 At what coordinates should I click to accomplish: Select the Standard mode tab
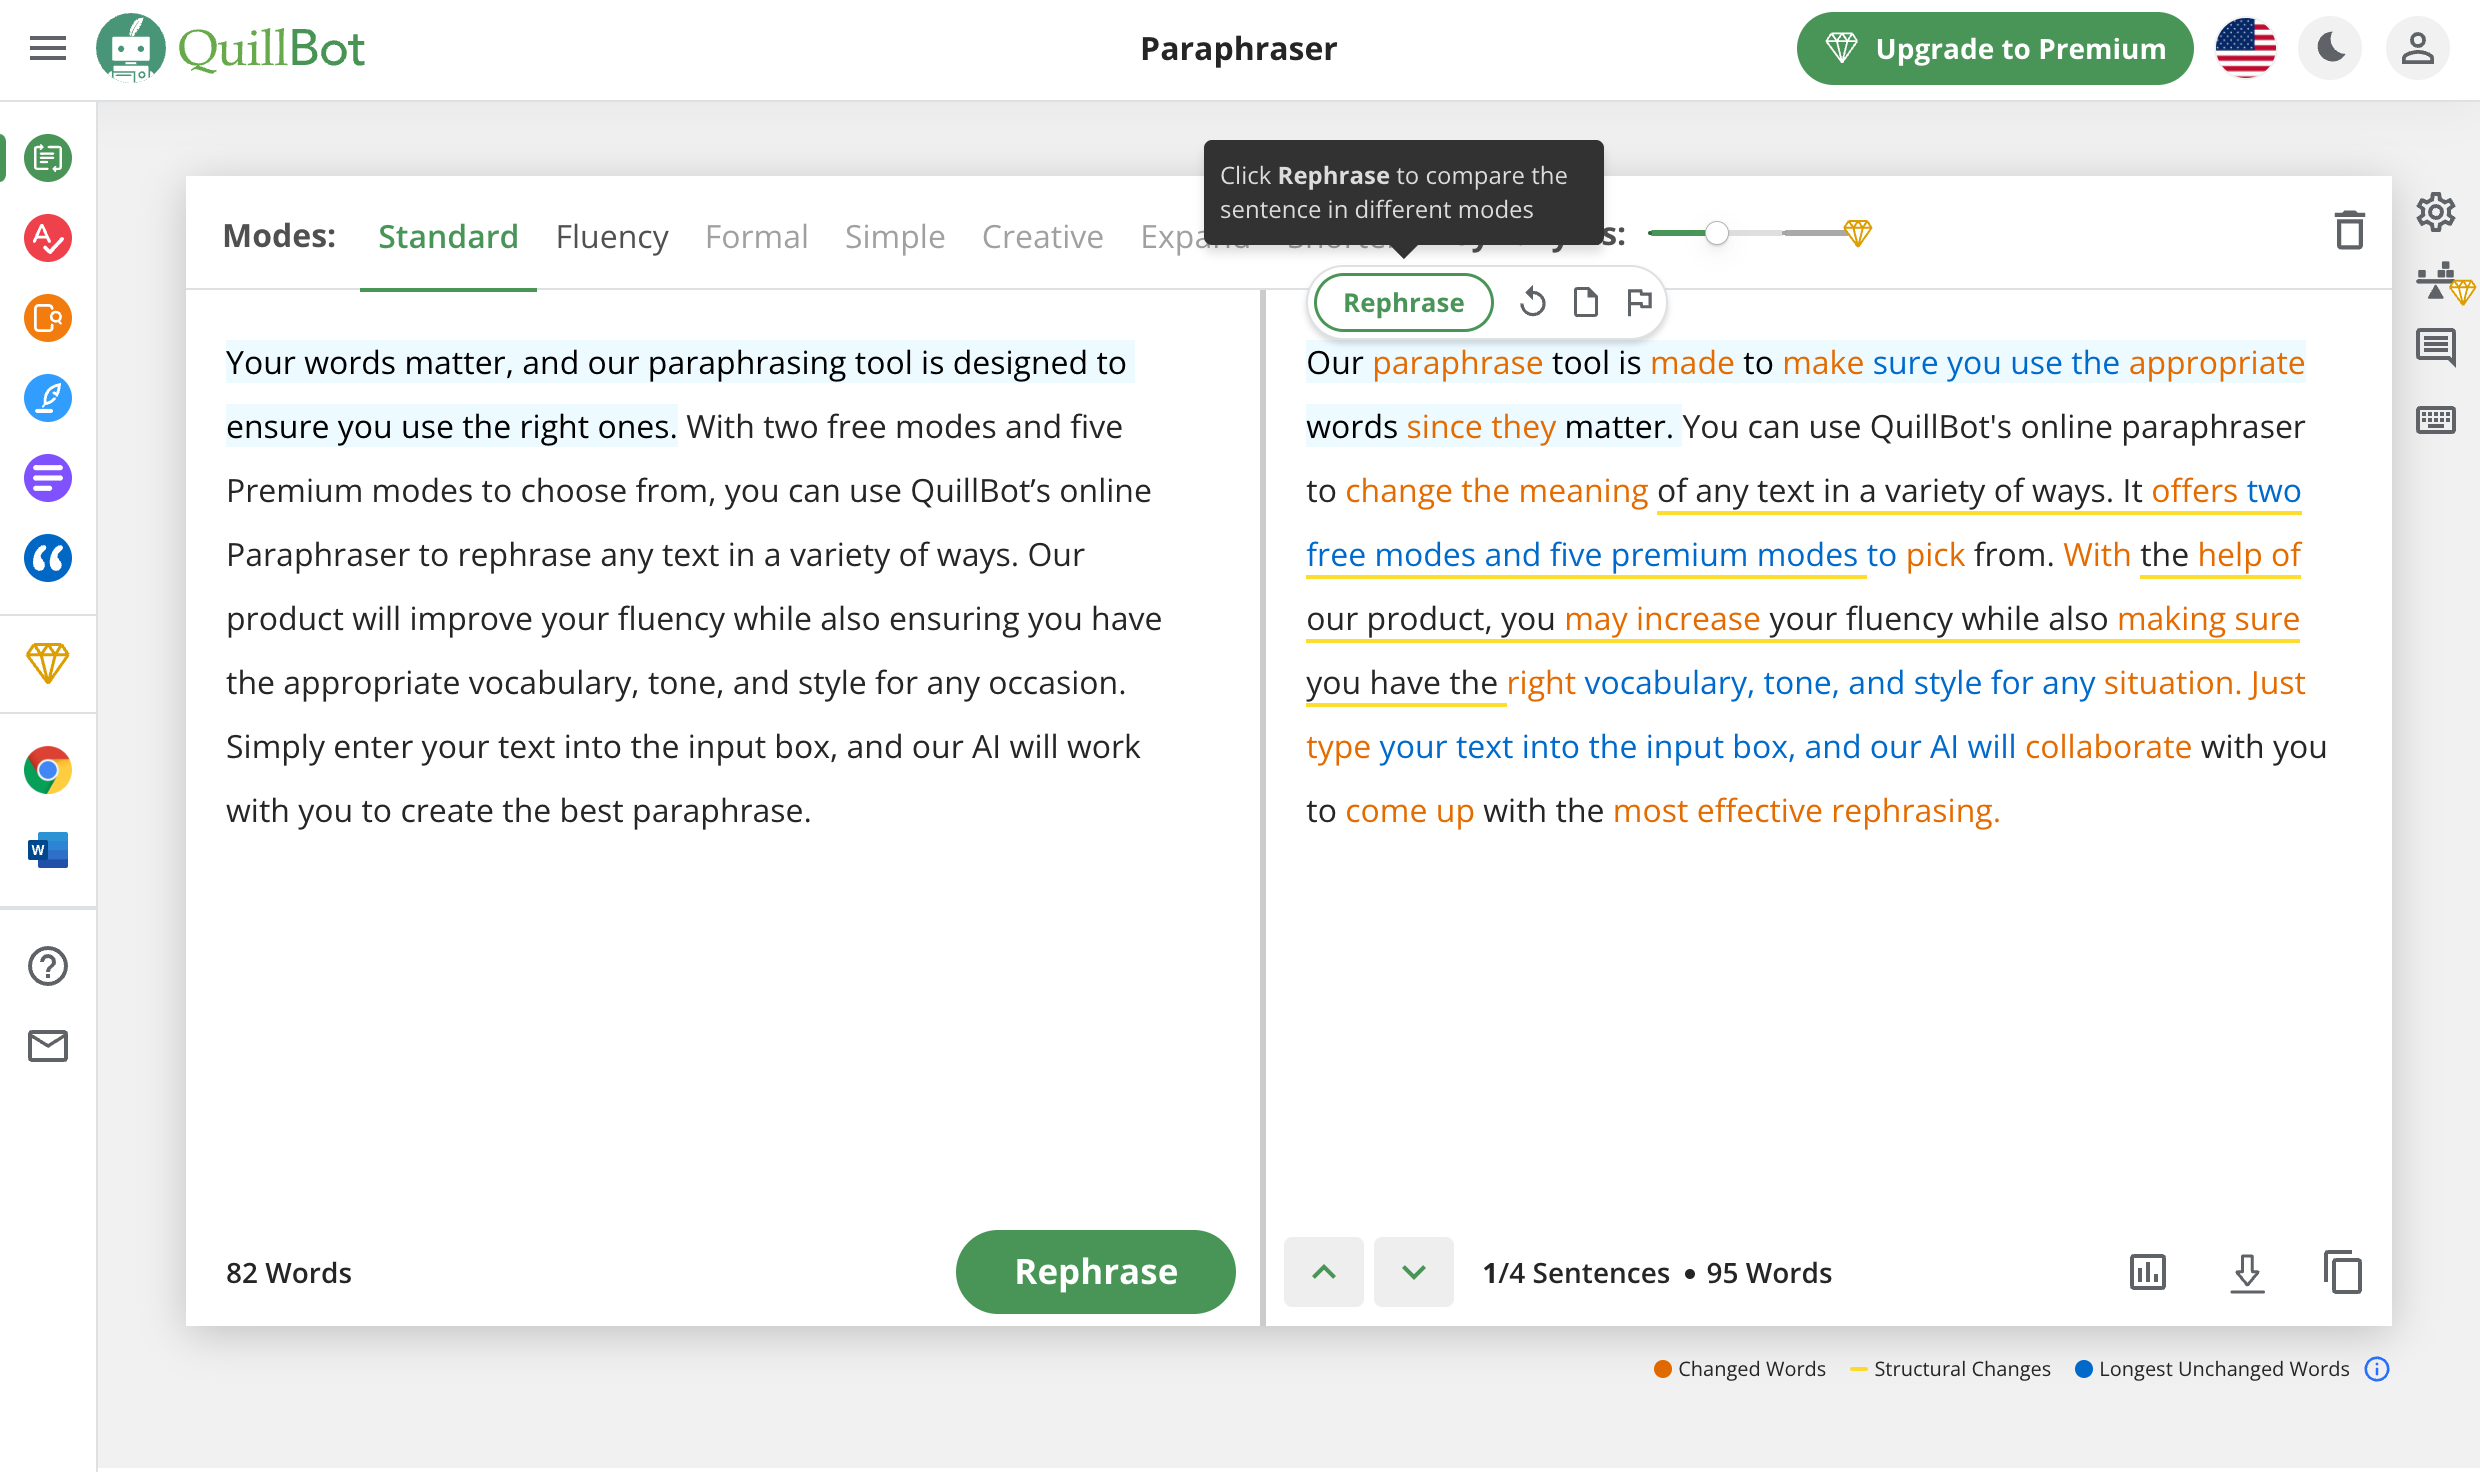[x=448, y=236]
